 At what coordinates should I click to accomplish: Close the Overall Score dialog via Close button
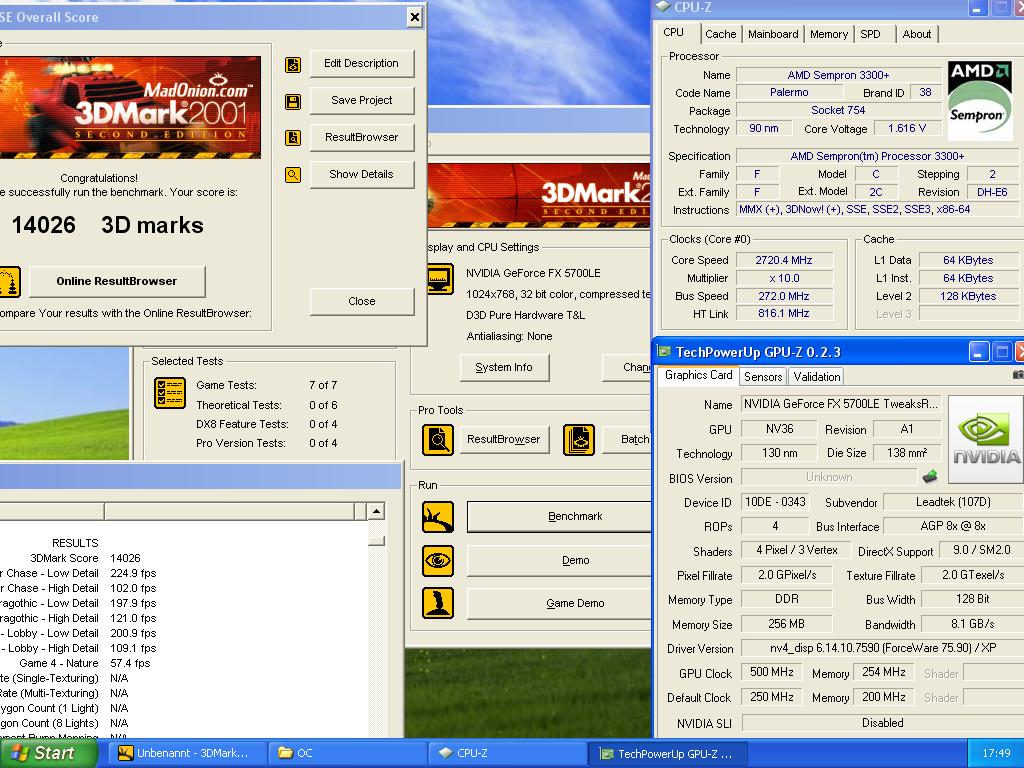(x=362, y=301)
